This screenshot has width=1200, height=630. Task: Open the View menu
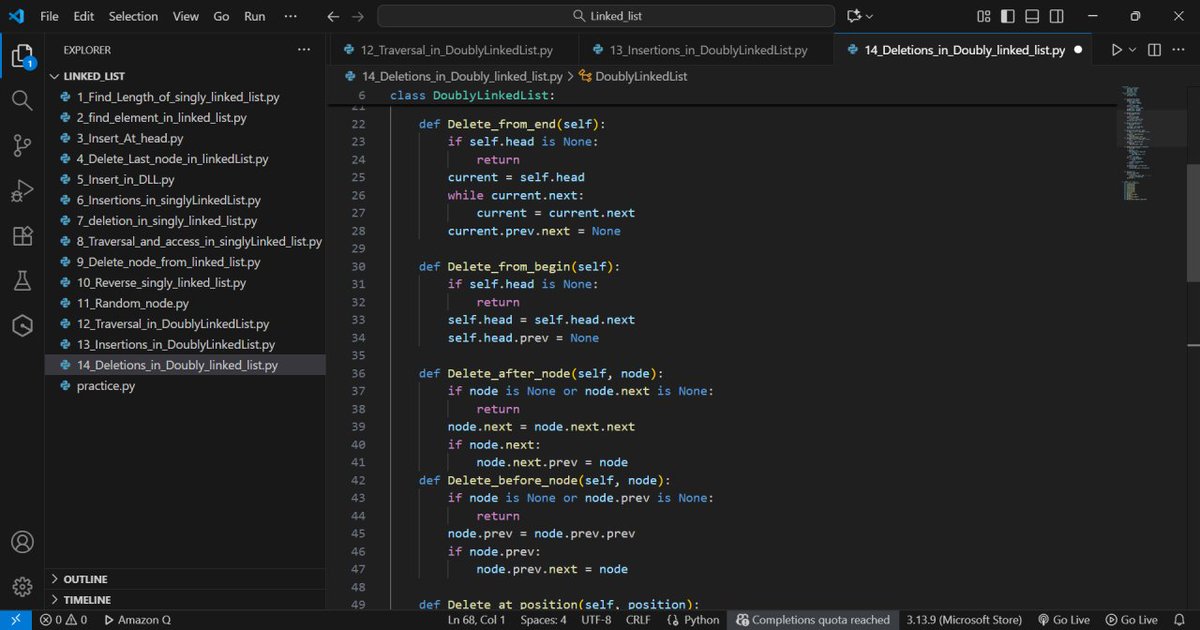(186, 16)
